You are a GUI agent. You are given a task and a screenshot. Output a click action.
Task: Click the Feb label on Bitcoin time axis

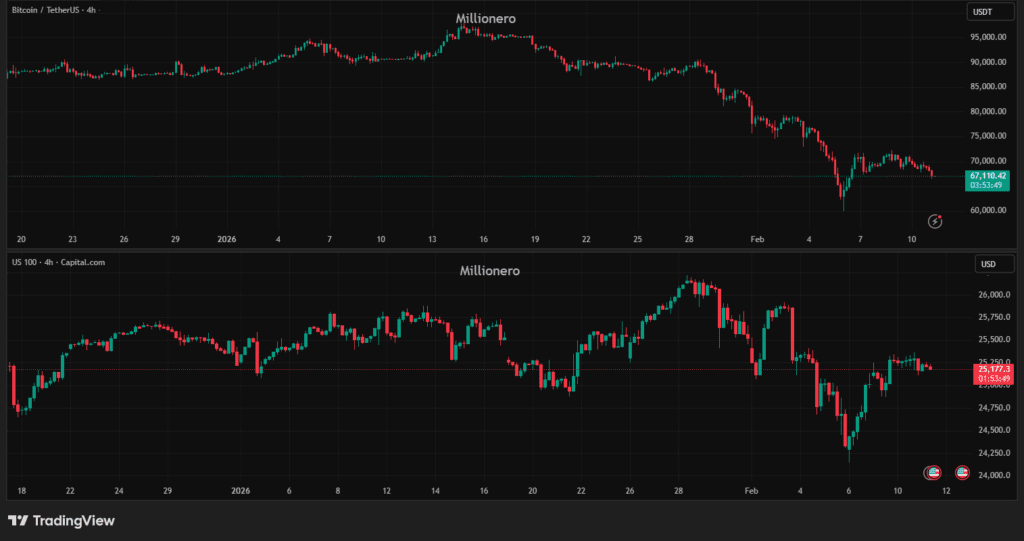pos(757,240)
